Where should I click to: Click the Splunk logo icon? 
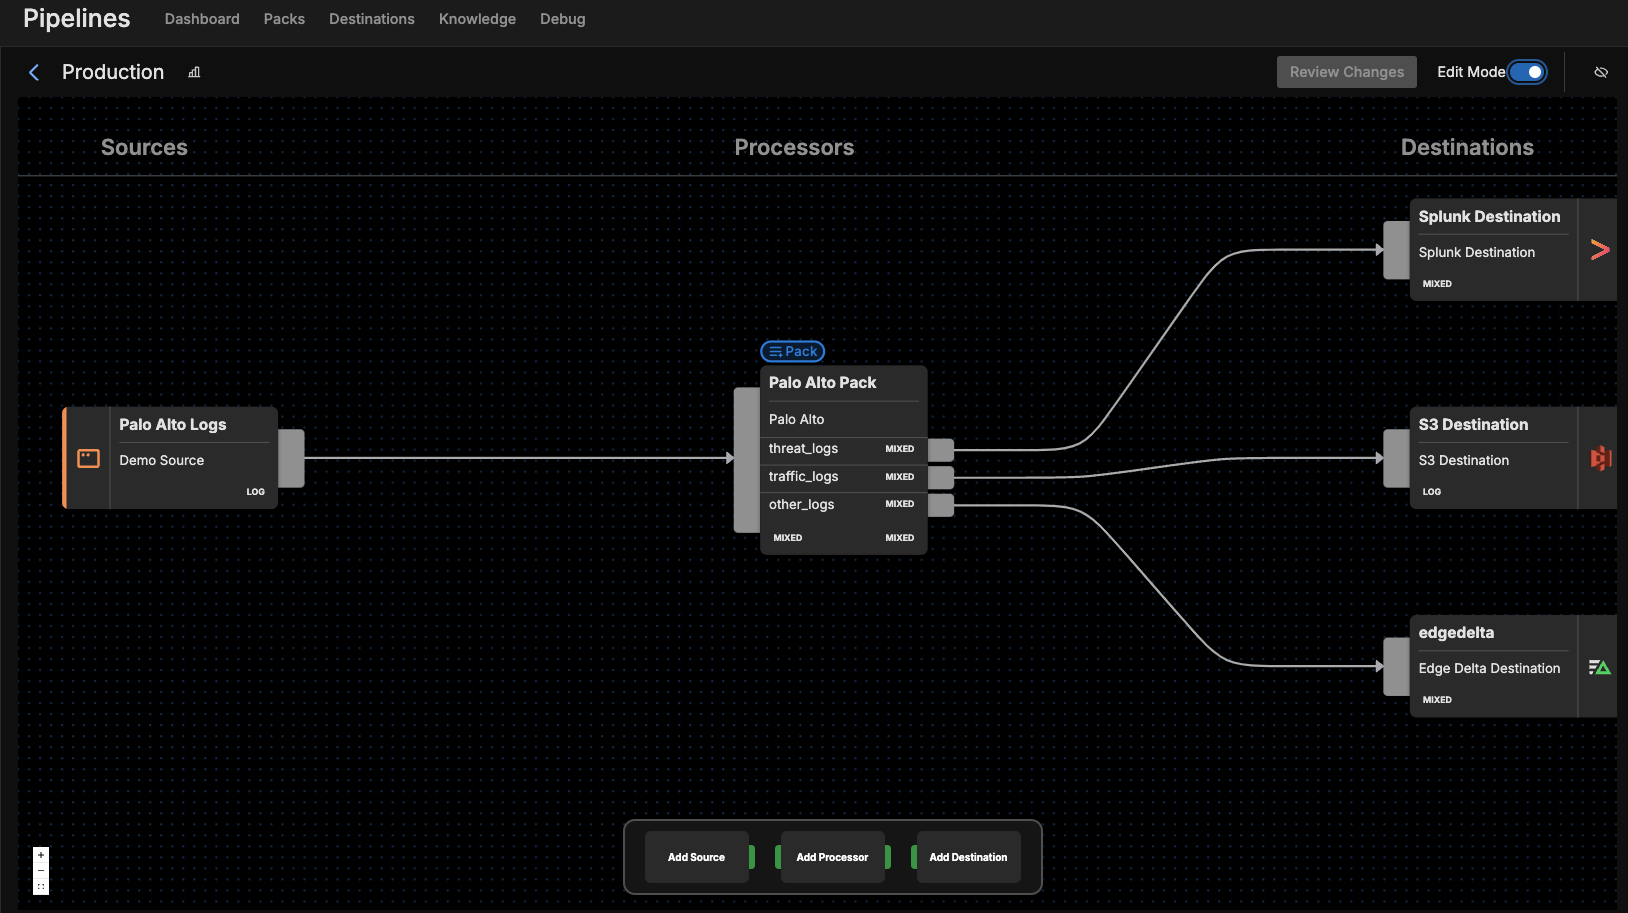(1599, 250)
